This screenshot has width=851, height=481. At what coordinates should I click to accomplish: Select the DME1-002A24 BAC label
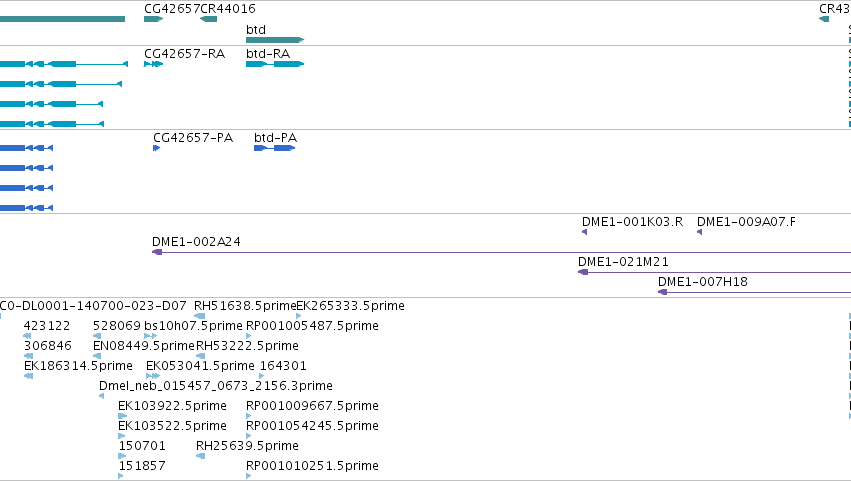coord(196,242)
